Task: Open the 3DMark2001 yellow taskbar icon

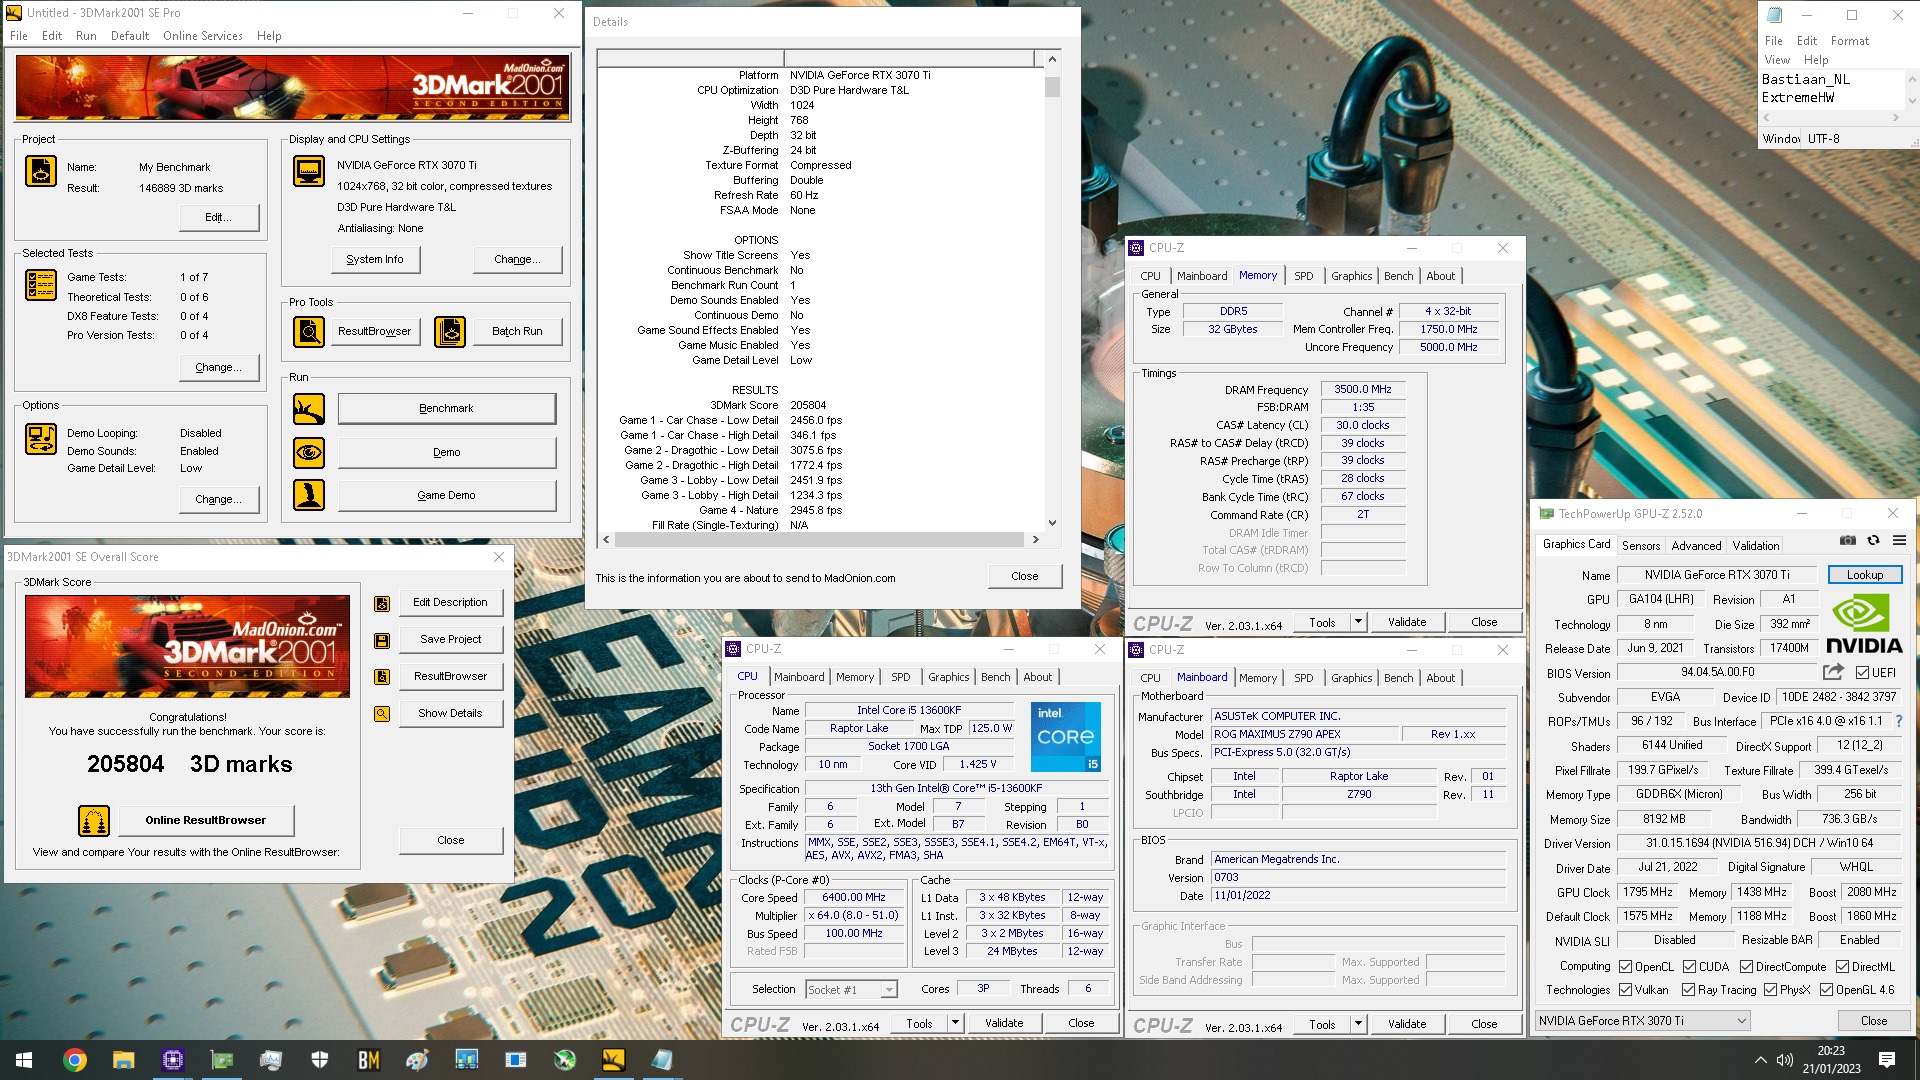Action: pyautogui.click(x=614, y=1060)
